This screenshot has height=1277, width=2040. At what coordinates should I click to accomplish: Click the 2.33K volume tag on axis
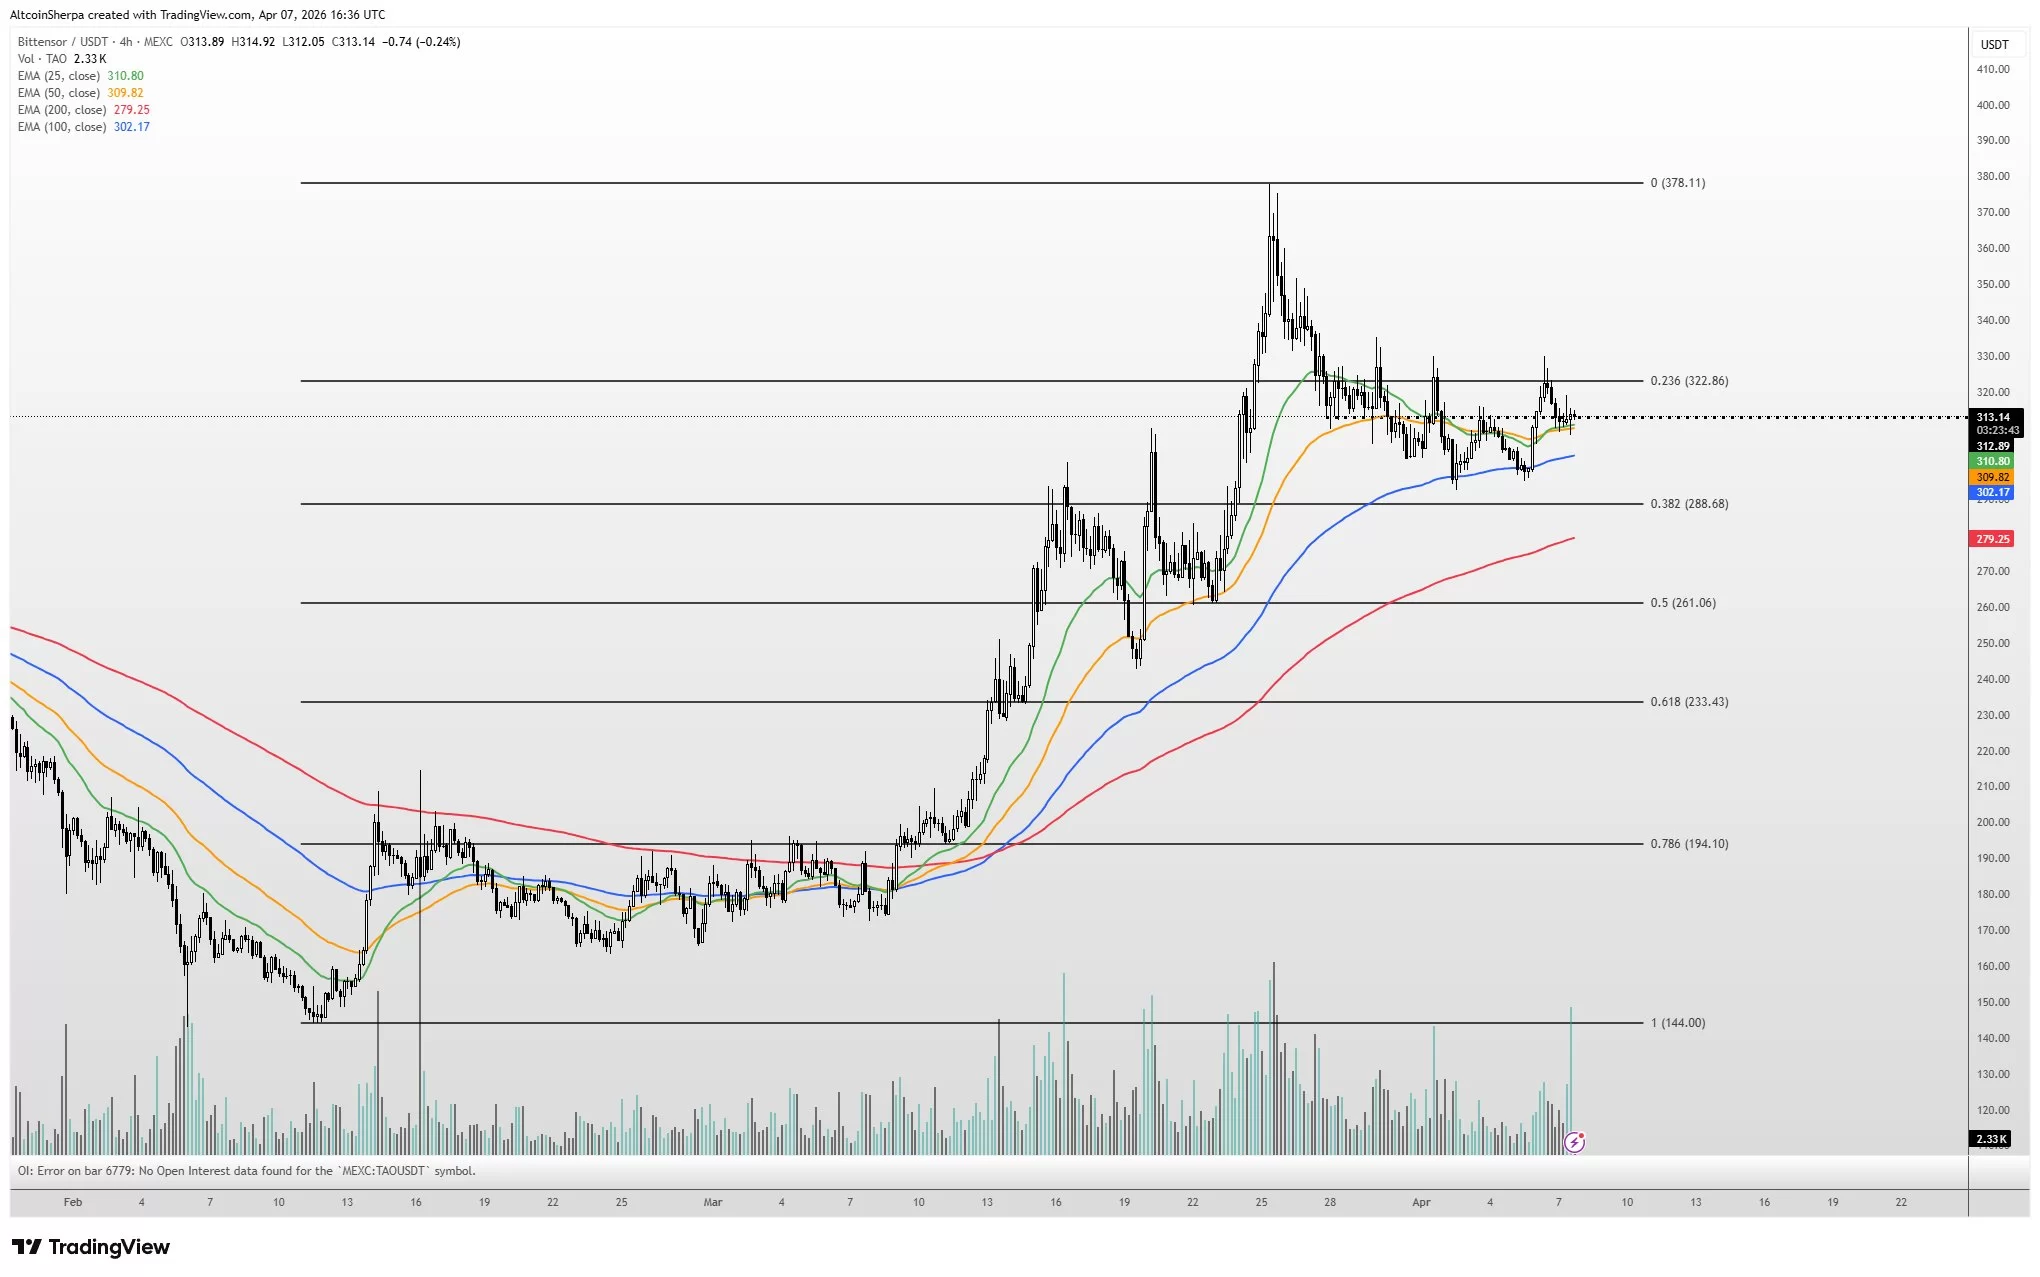(1990, 1139)
